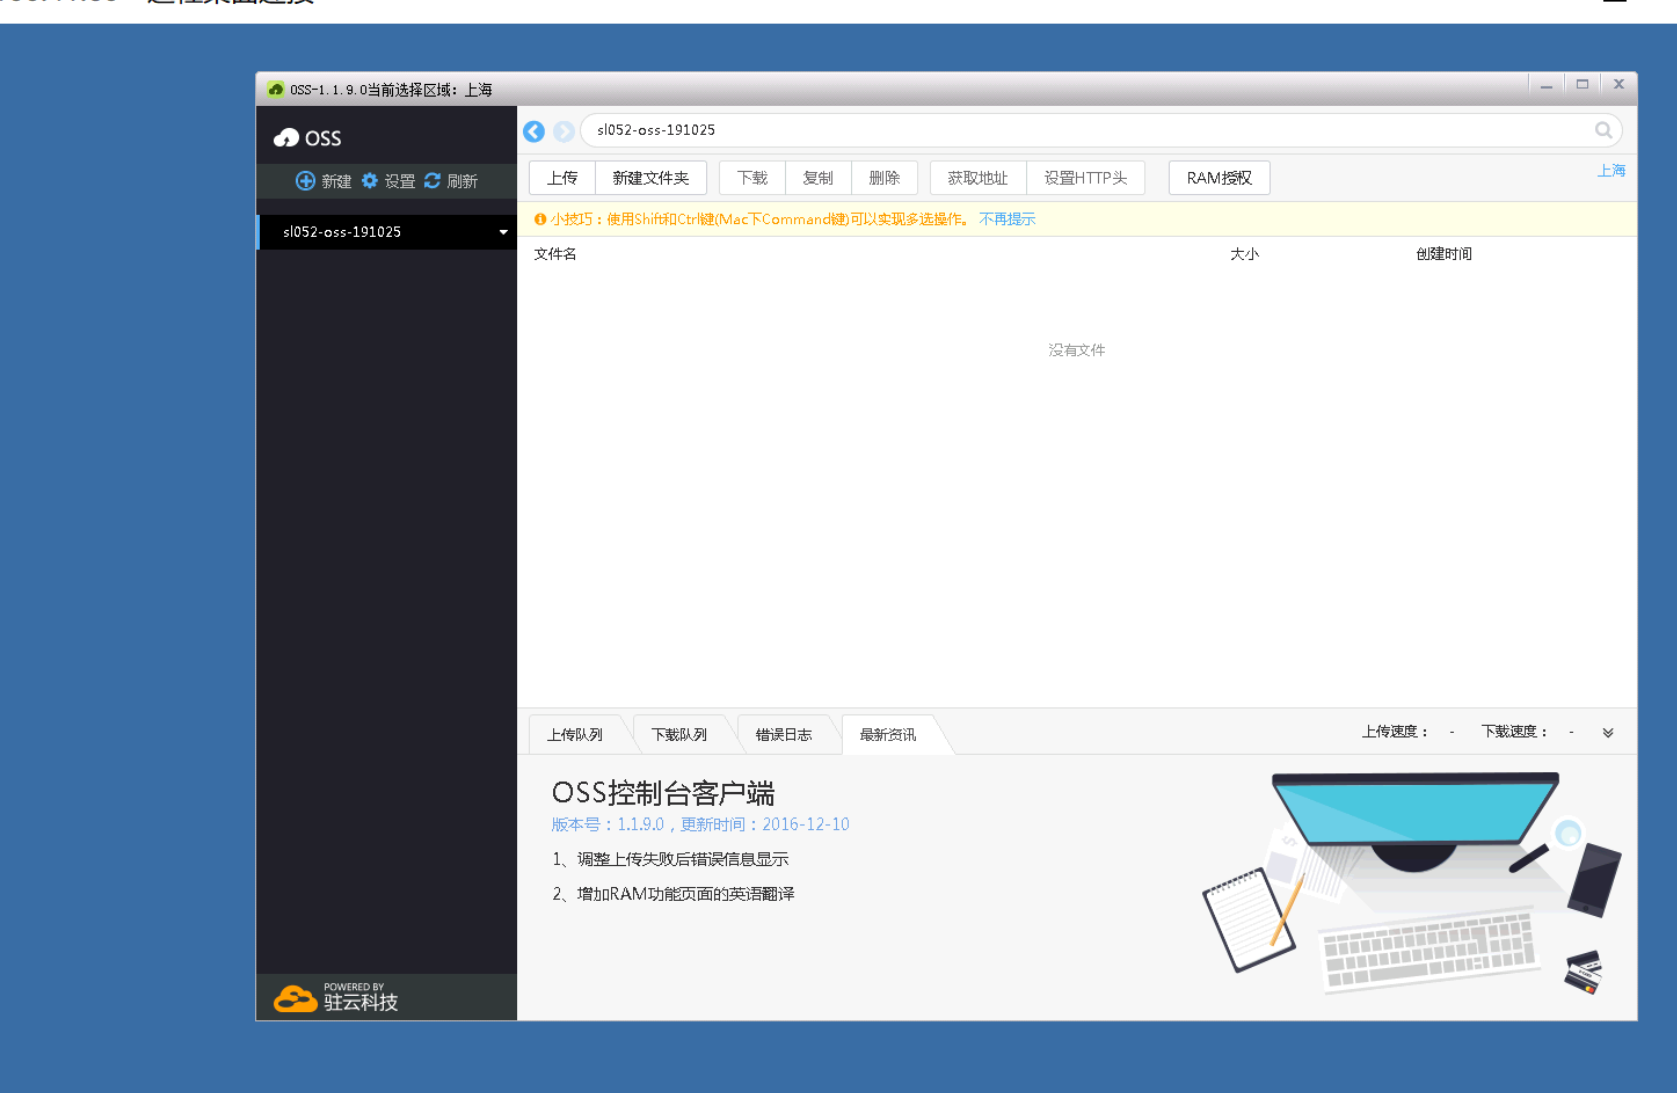
Task: Click note 增加RAM功能页面的英语翻译
Action: click(686, 894)
